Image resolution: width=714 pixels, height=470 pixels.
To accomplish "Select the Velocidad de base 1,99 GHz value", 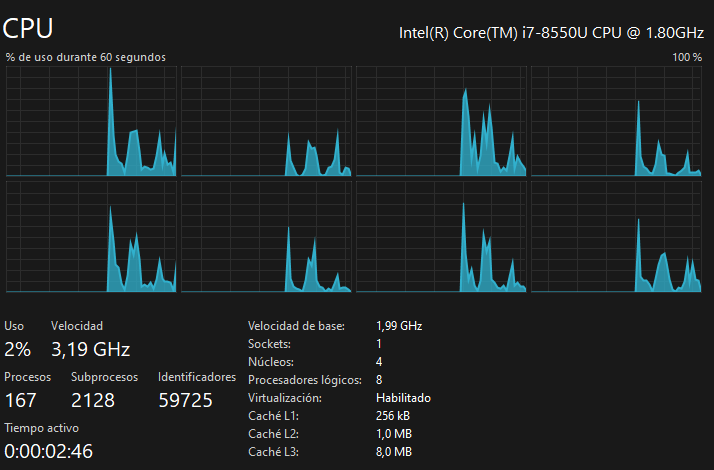I will coord(399,326).
